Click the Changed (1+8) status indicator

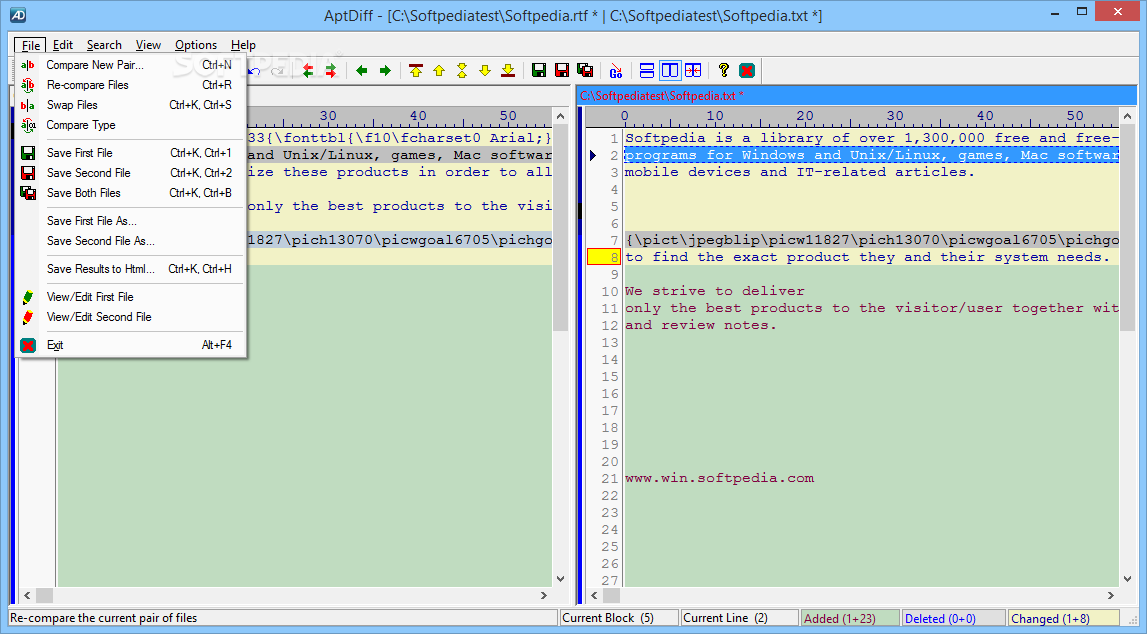[x=1064, y=619]
